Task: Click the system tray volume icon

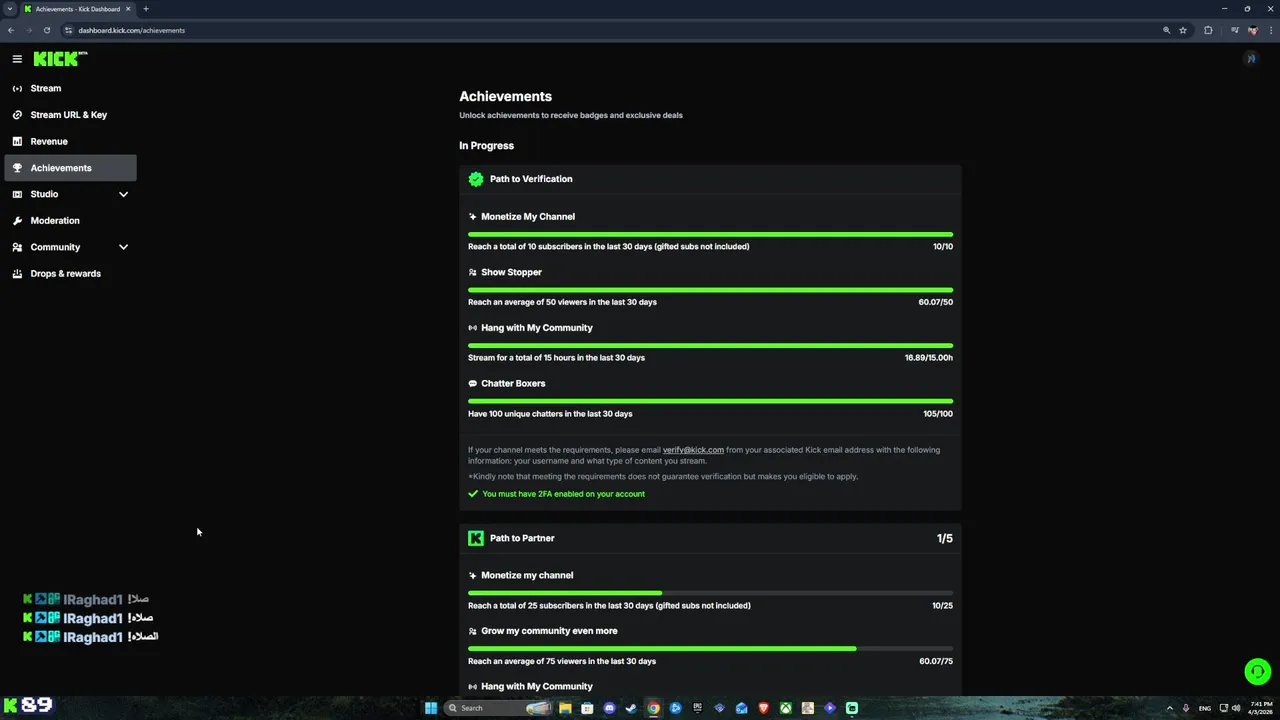Action: coord(1236,708)
